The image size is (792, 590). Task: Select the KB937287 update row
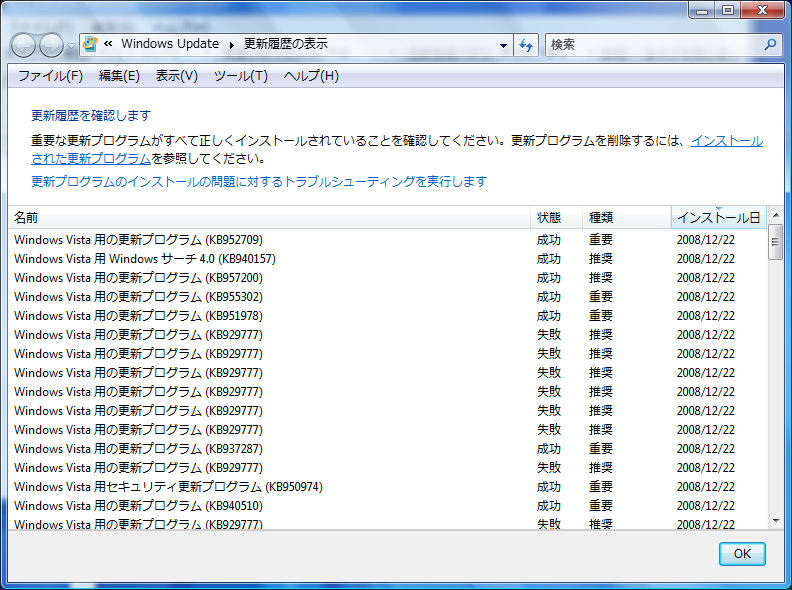coord(388,449)
